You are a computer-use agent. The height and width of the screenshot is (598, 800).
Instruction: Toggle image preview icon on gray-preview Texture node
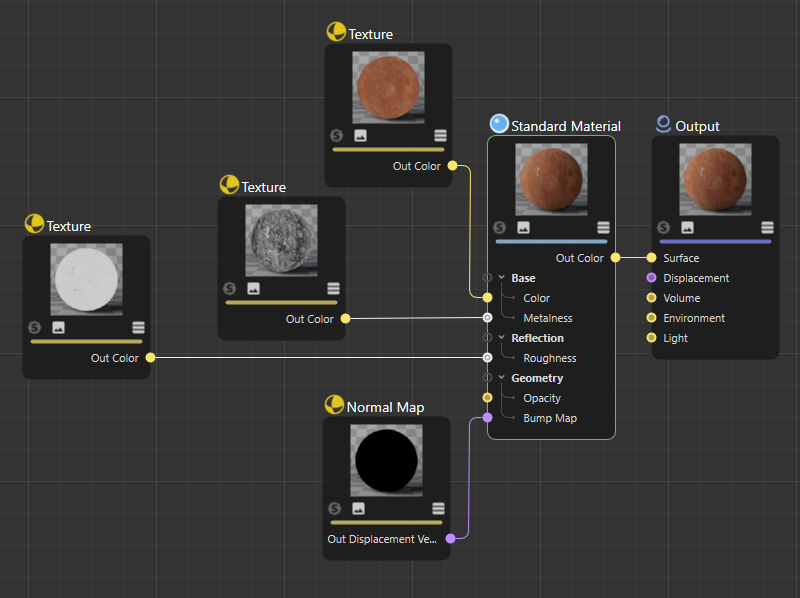254,289
